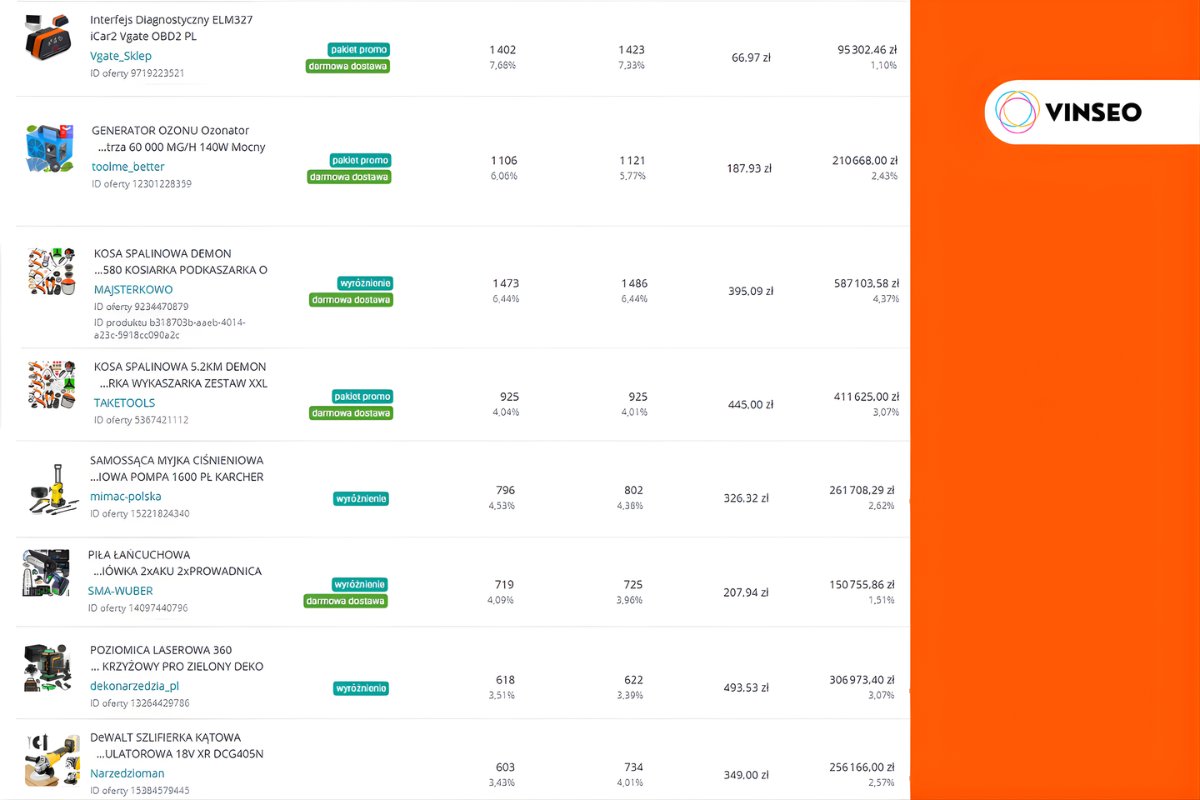This screenshot has width=1200, height=800.
Task: Click the revenue value 261 708,29 zł
Action: (x=862, y=490)
